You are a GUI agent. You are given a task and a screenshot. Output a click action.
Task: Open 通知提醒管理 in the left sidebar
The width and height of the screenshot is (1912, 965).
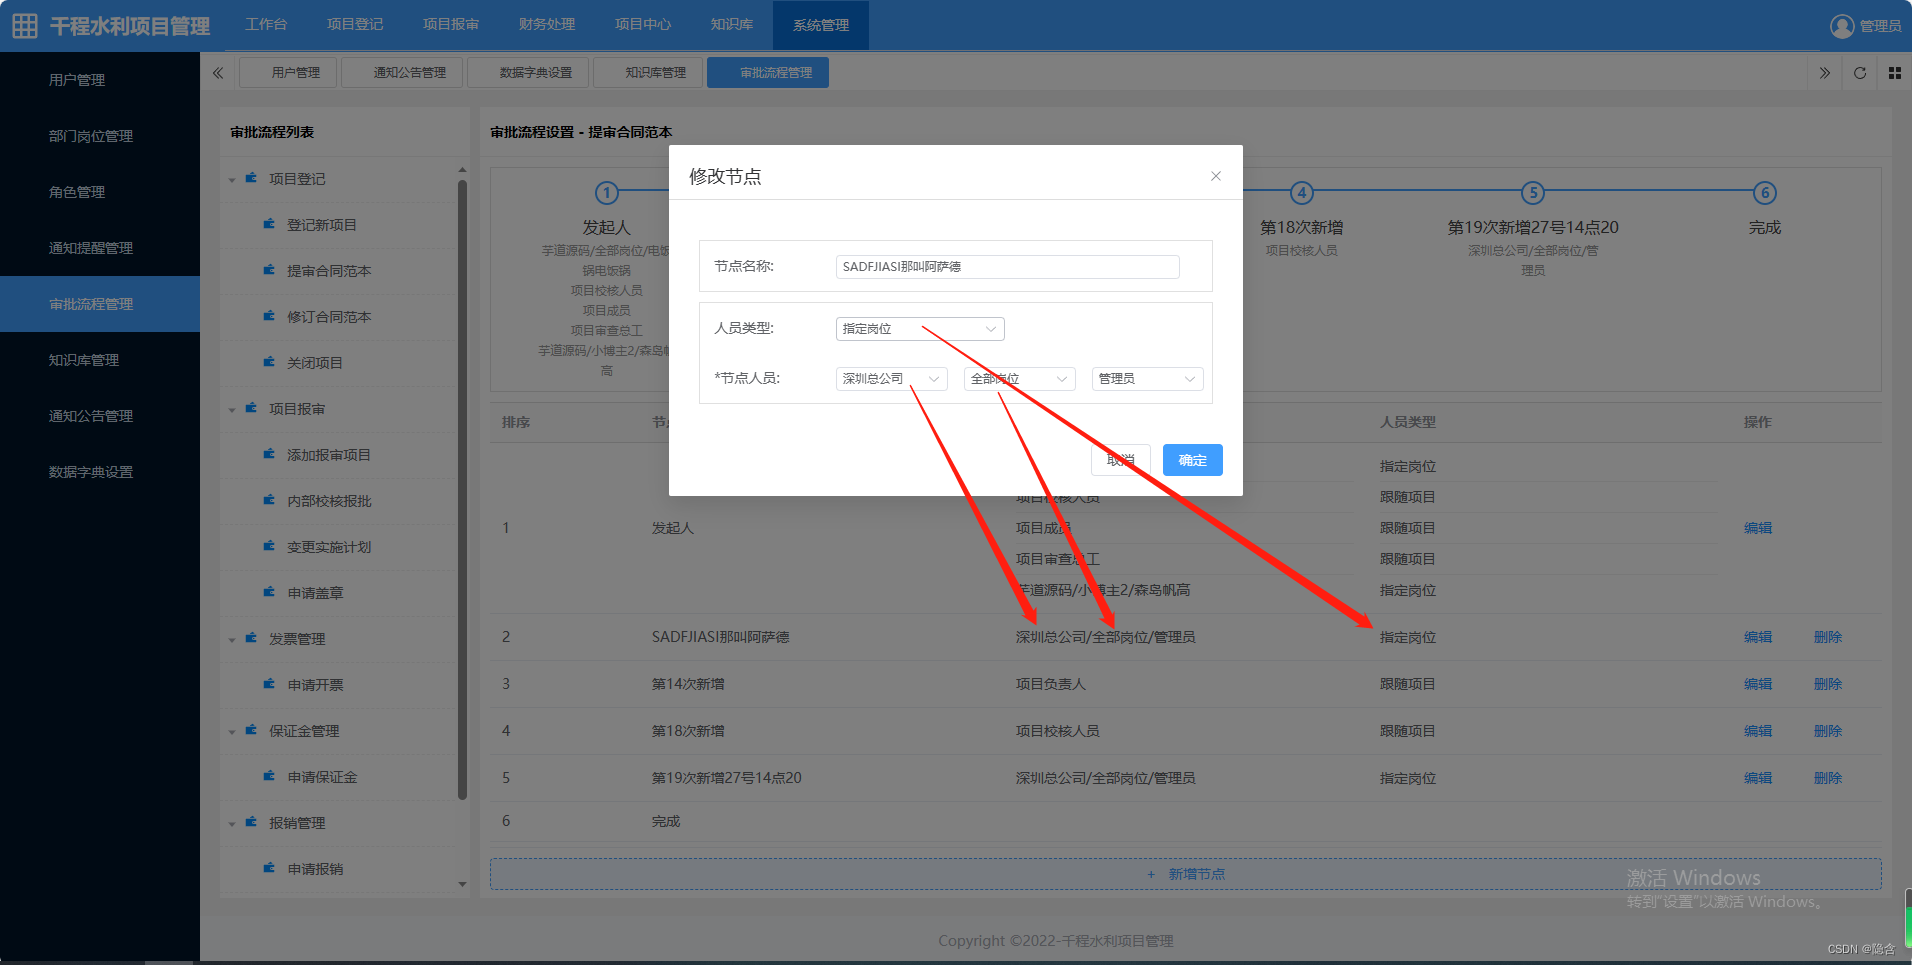tap(91, 248)
